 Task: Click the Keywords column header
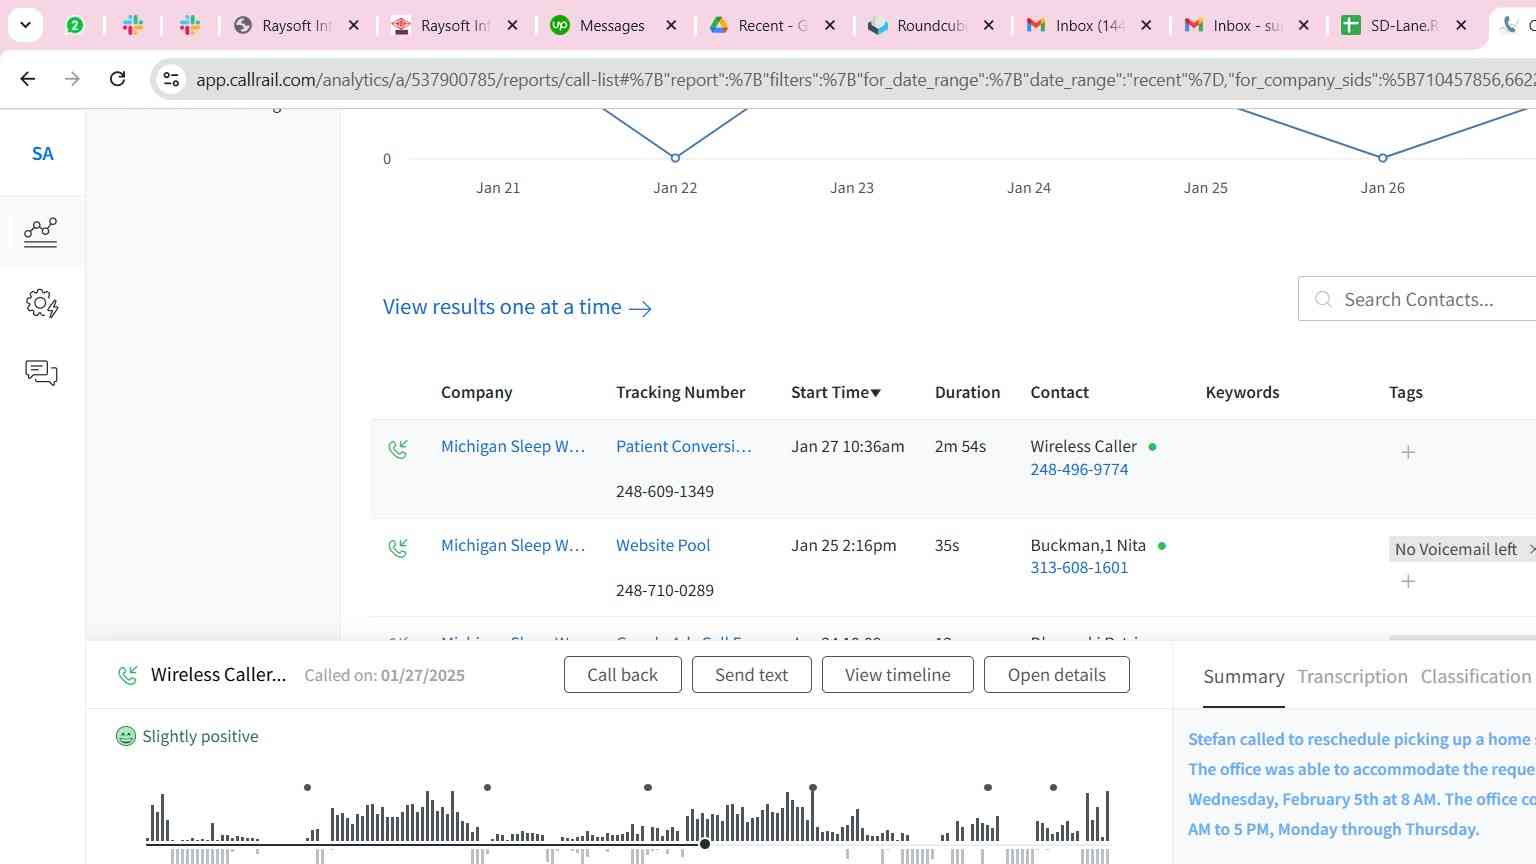coord(1242,392)
